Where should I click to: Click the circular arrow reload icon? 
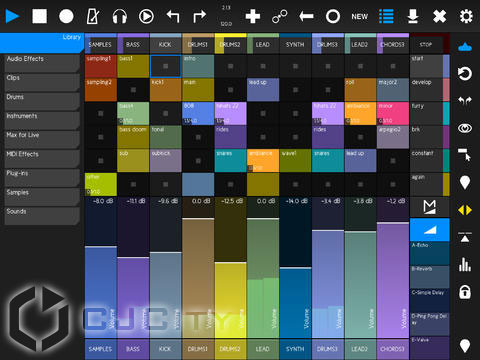click(465, 73)
